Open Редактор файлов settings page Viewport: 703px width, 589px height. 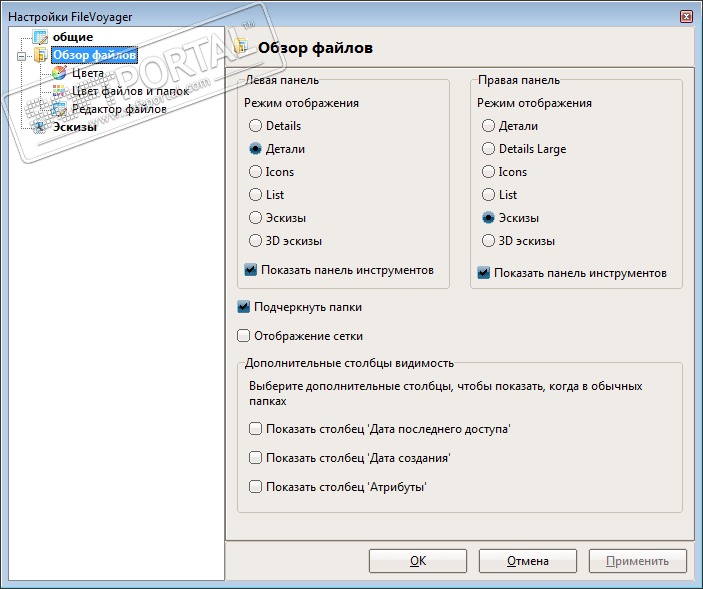point(119,109)
